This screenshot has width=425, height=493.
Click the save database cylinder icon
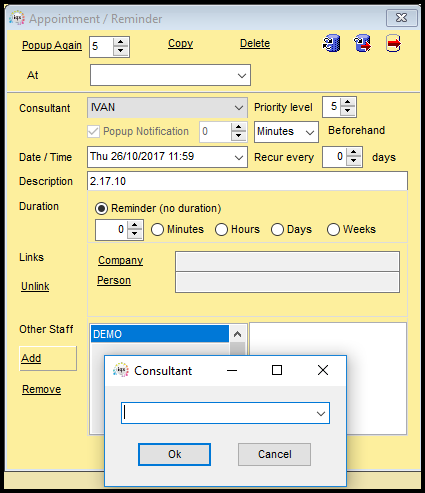point(331,43)
